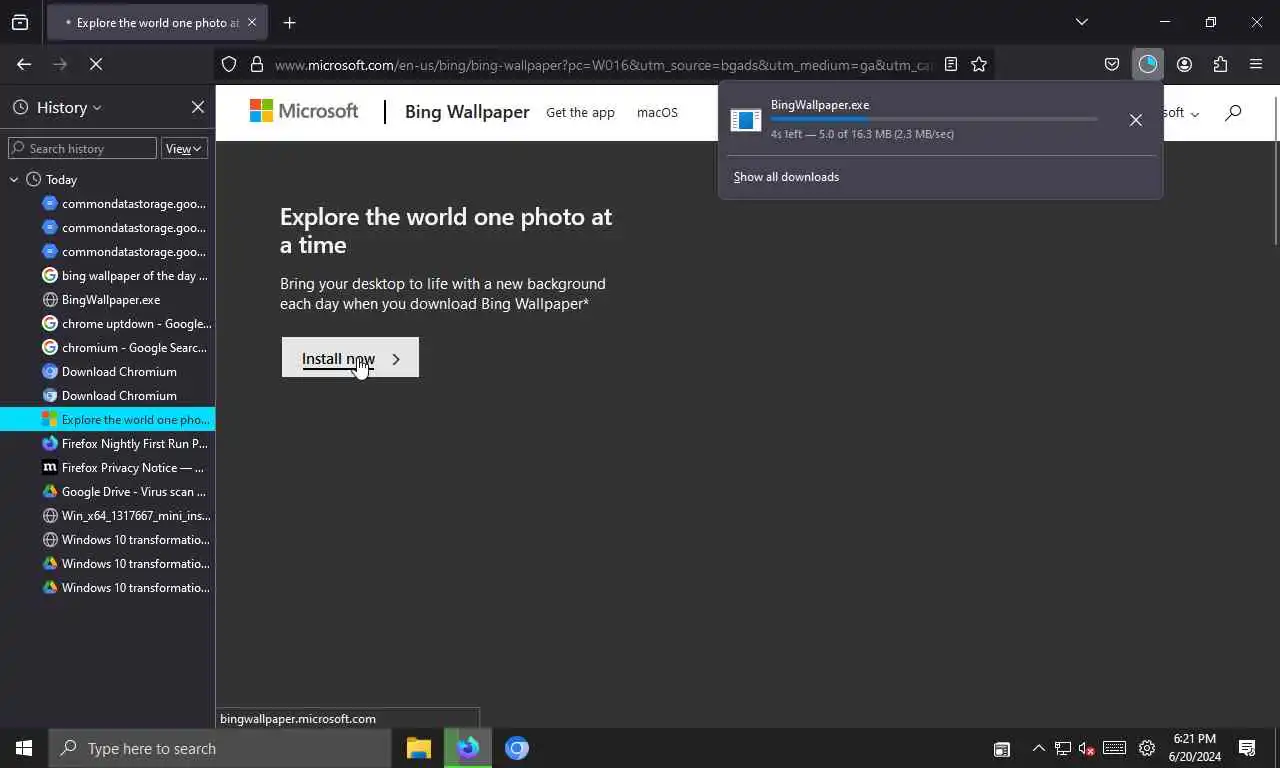Click the BingWallpaper.exe download progress bar
Screen dimensions: 1280x768
(934, 119)
